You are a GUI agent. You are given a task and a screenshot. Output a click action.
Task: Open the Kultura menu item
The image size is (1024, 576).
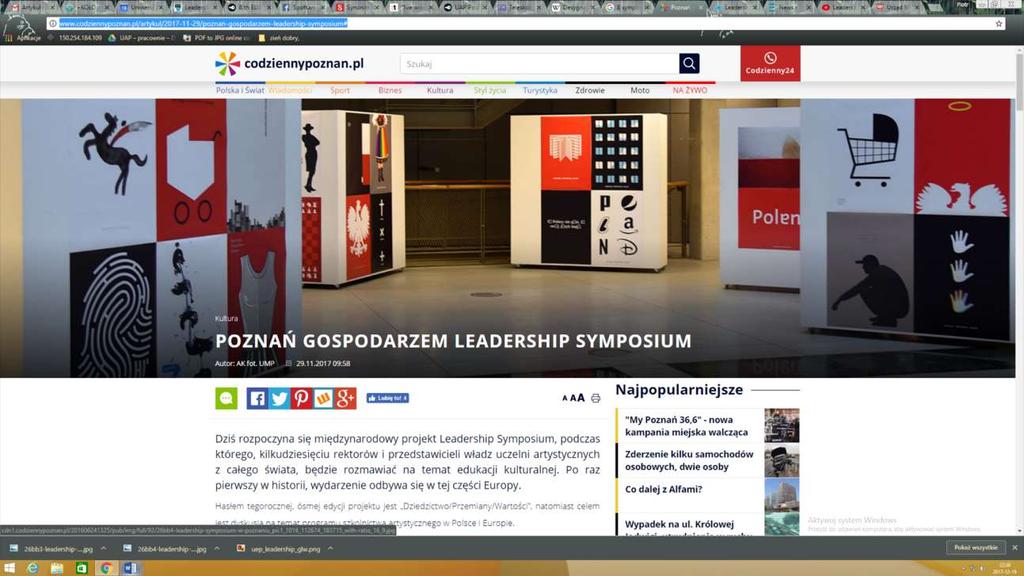click(440, 90)
